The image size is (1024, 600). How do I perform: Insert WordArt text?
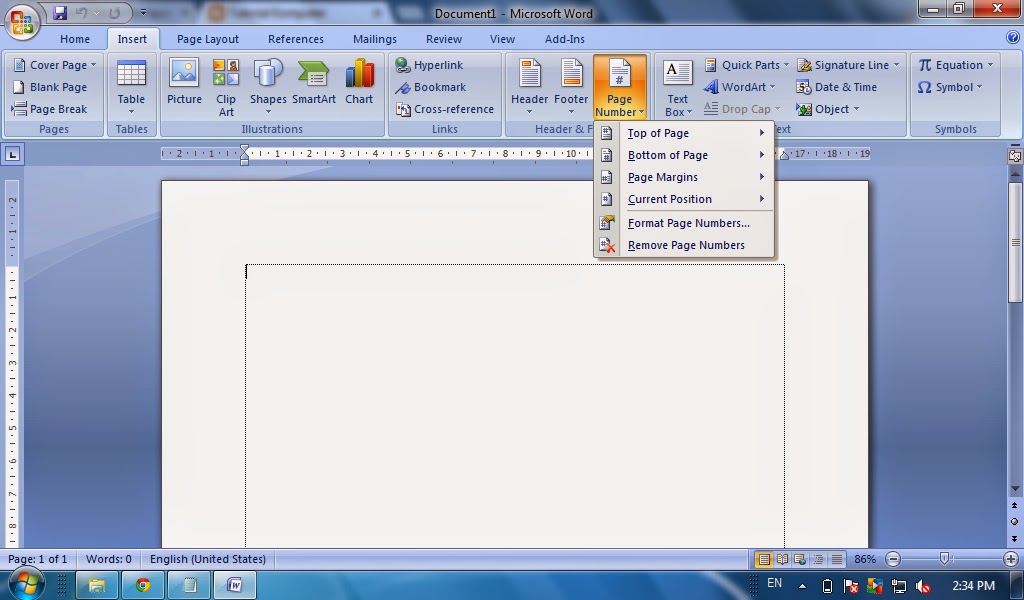coord(739,87)
